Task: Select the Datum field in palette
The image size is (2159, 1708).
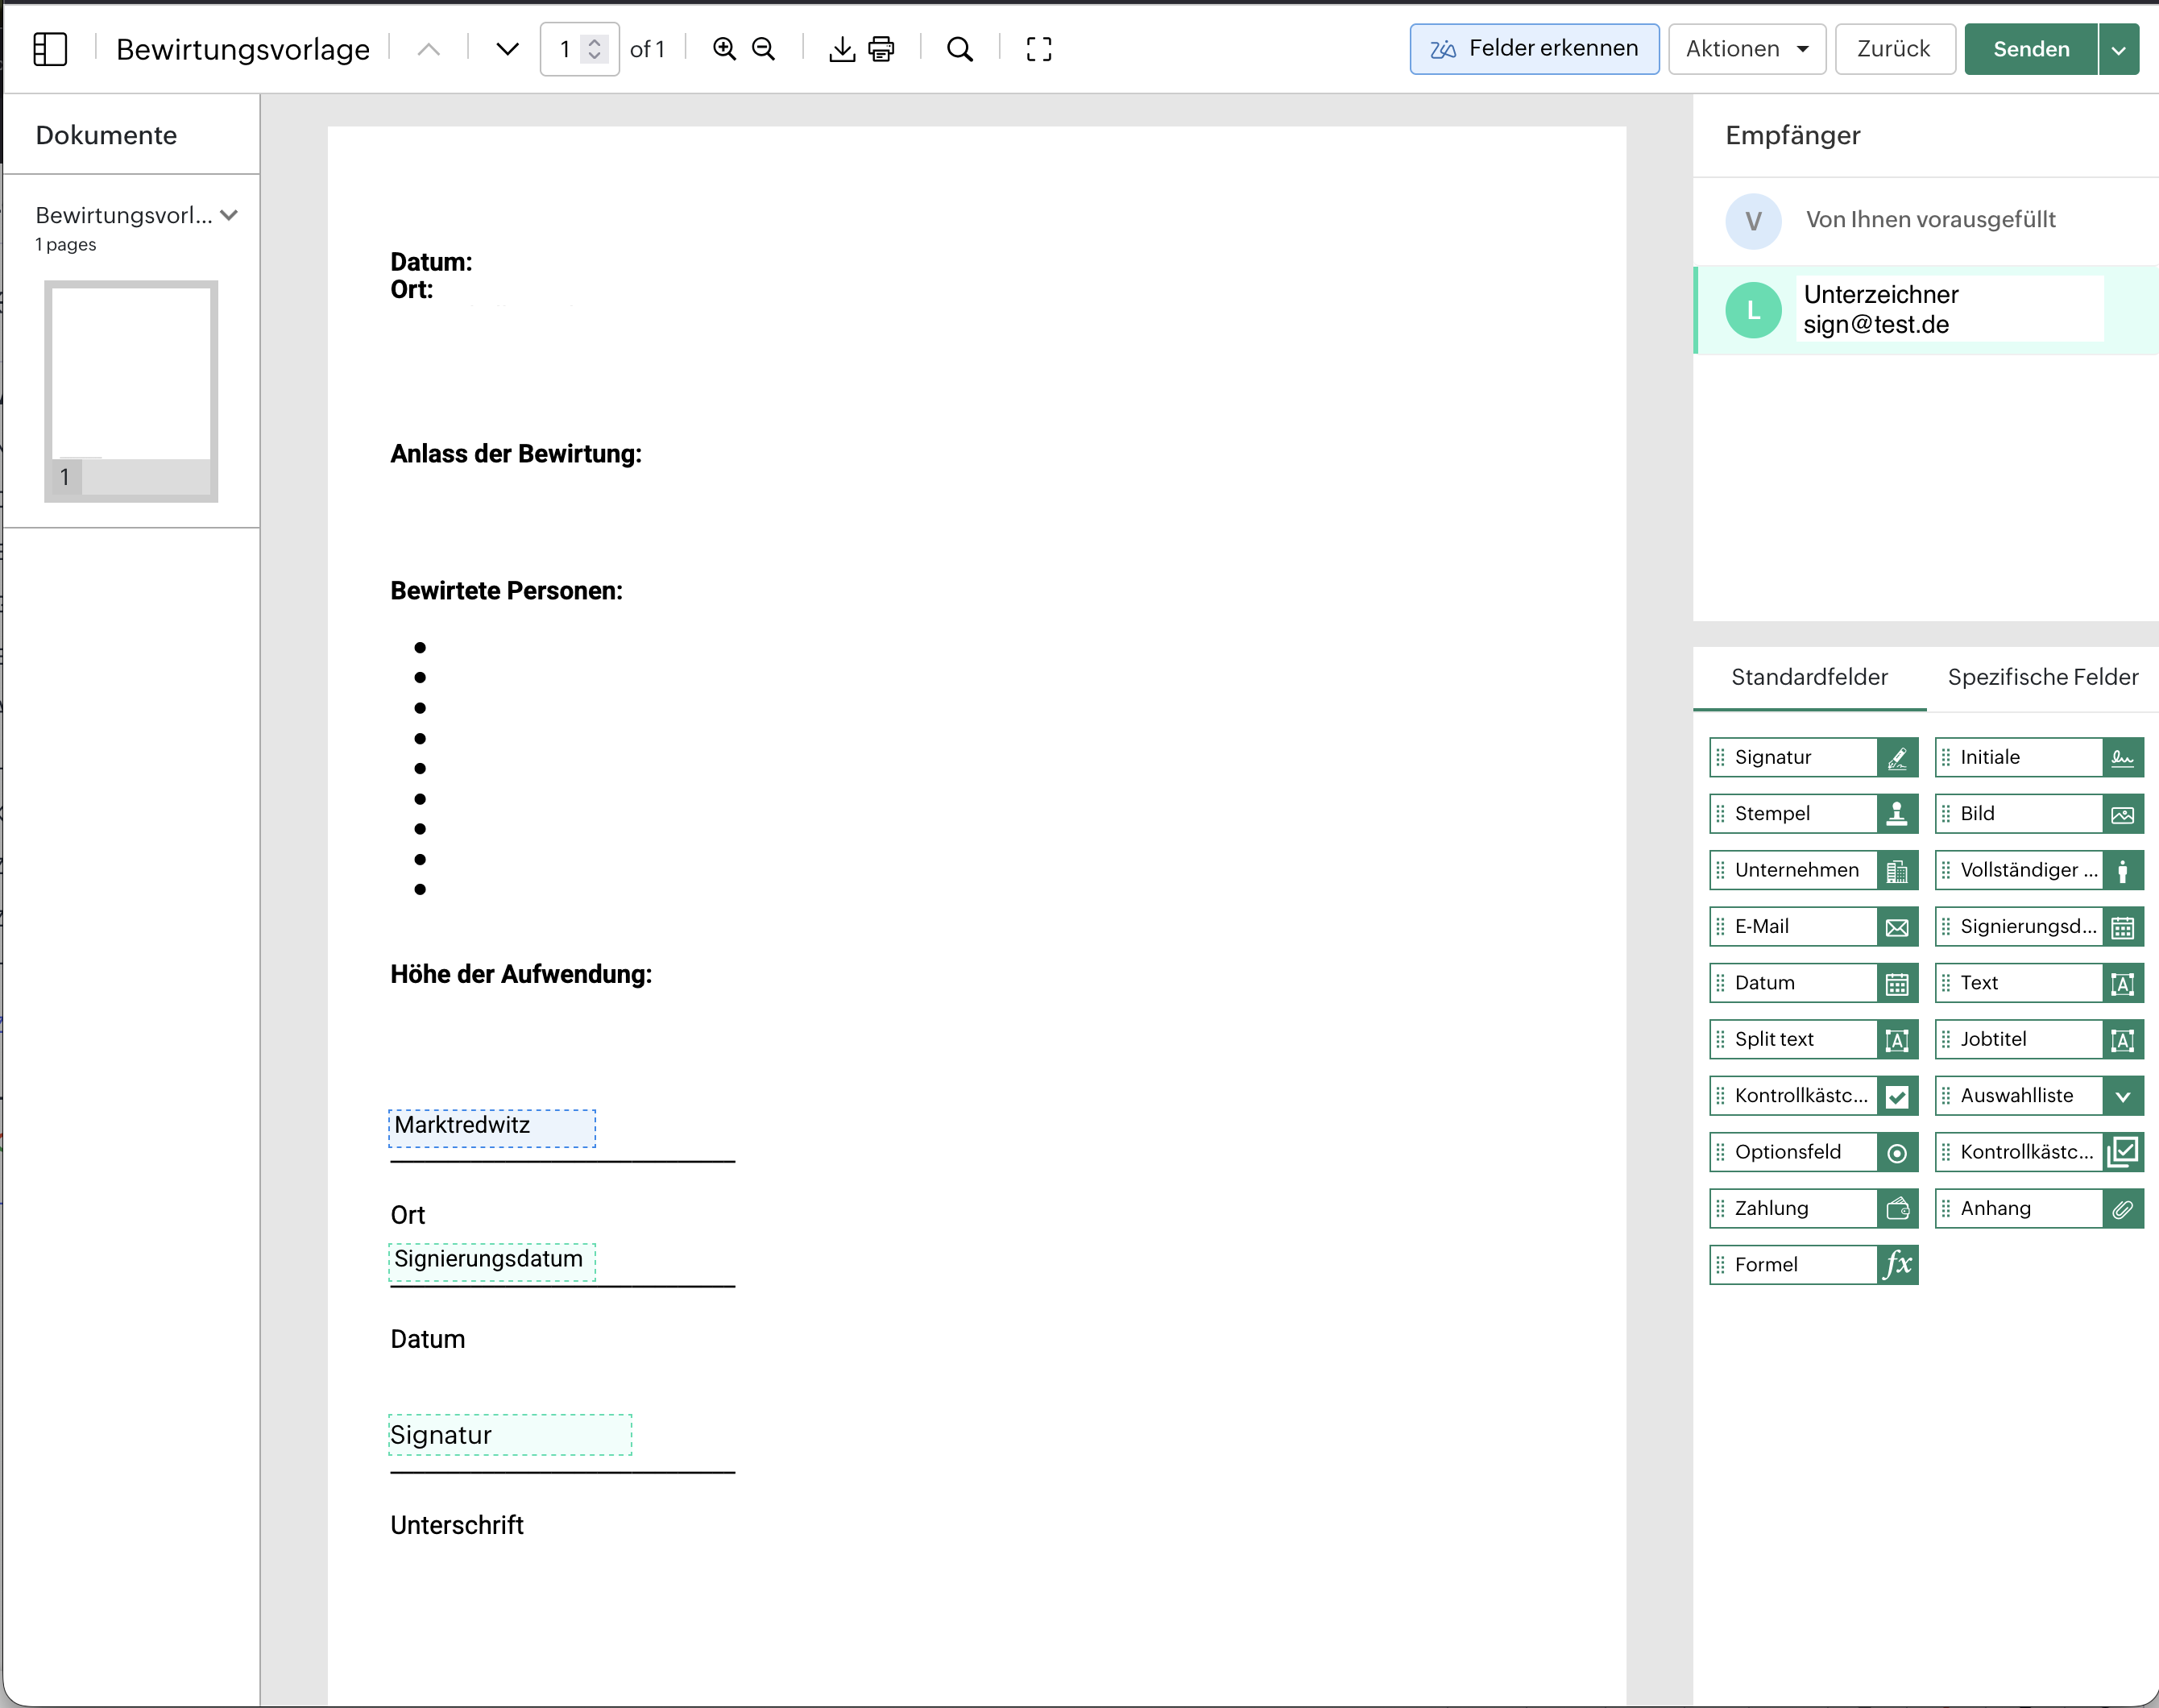Action: [1814, 983]
